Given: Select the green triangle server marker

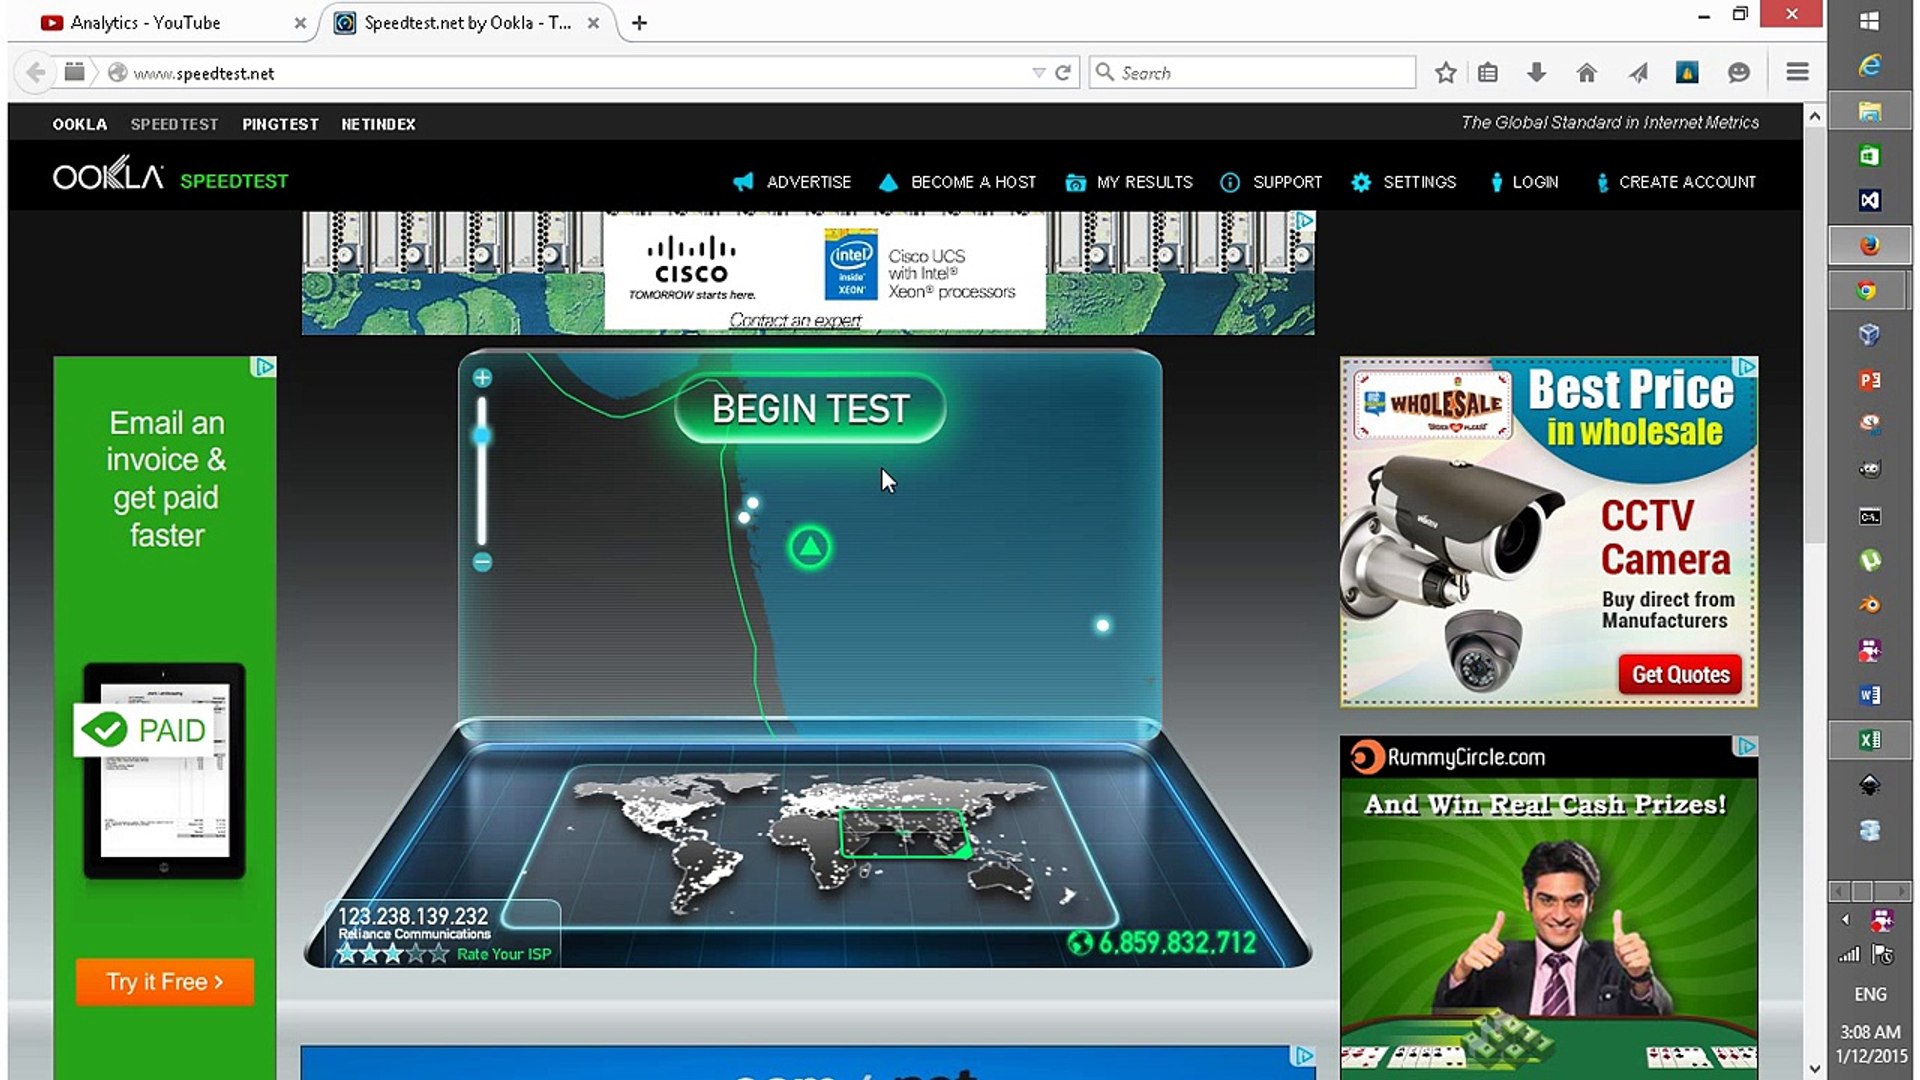Looking at the screenshot, I should tap(810, 547).
